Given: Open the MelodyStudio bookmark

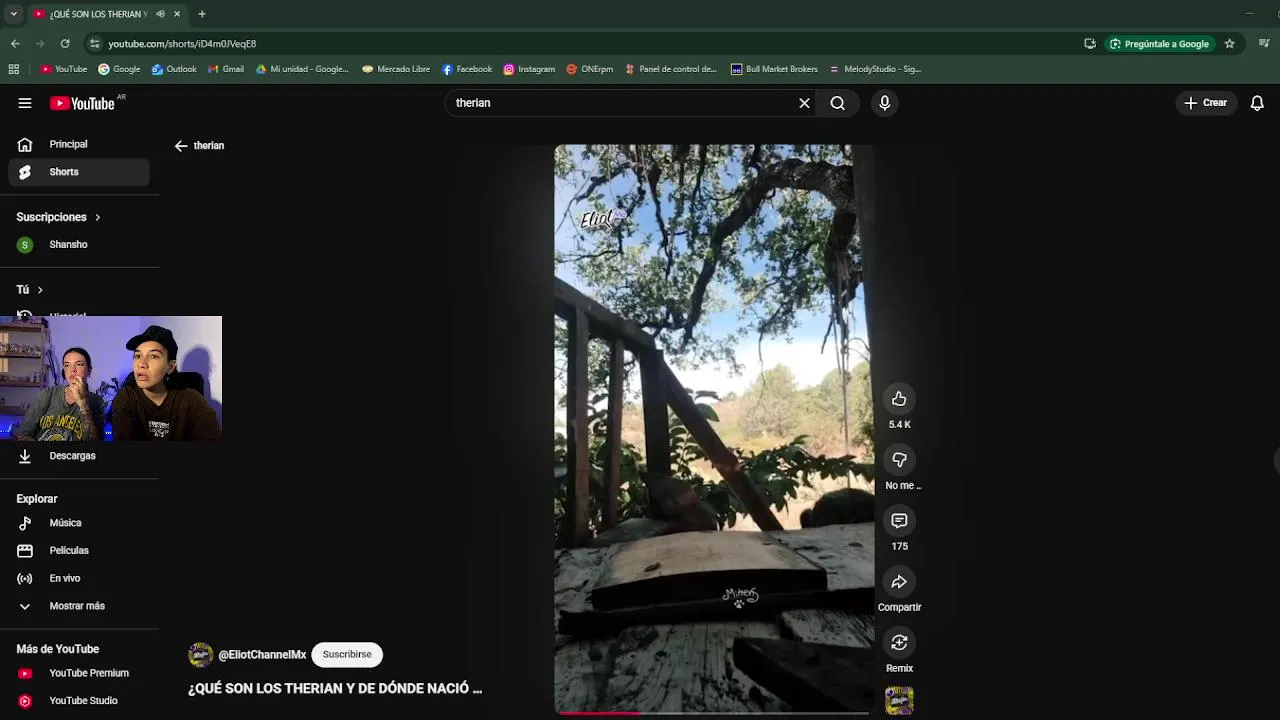Looking at the screenshot, I should click(875, 69).
